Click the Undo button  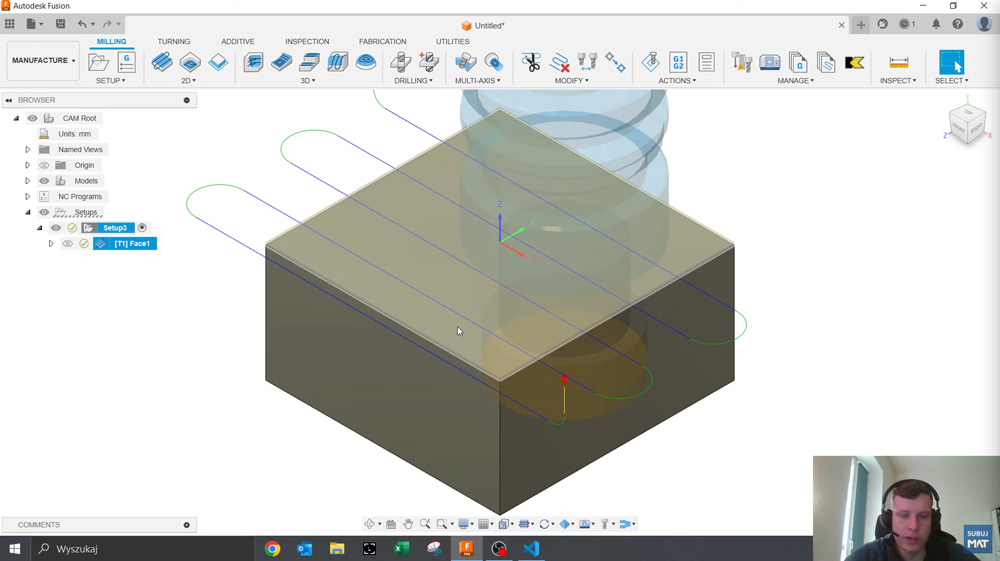click(x=82, y=24)
